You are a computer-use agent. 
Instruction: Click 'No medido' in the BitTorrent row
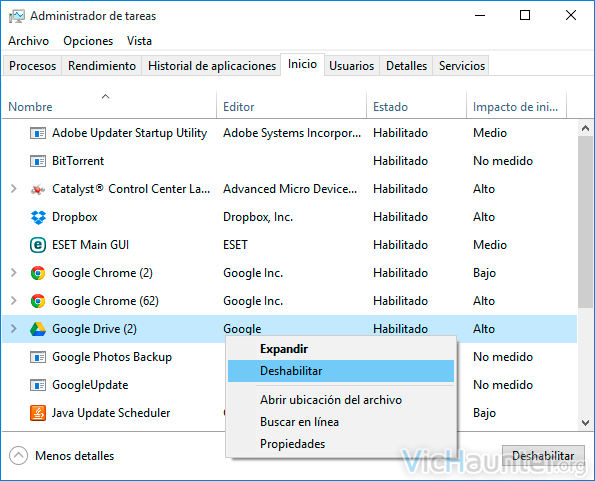tap(503, 161)
